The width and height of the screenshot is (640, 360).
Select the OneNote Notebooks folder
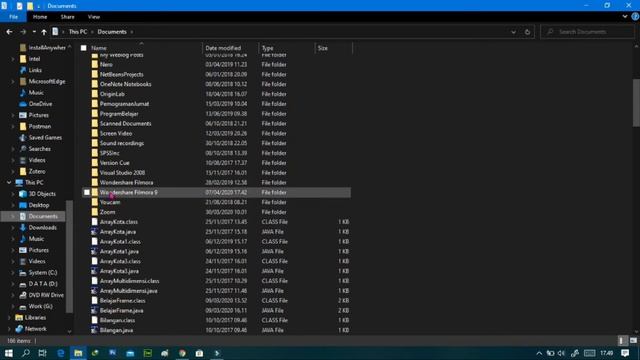point(126,84)
